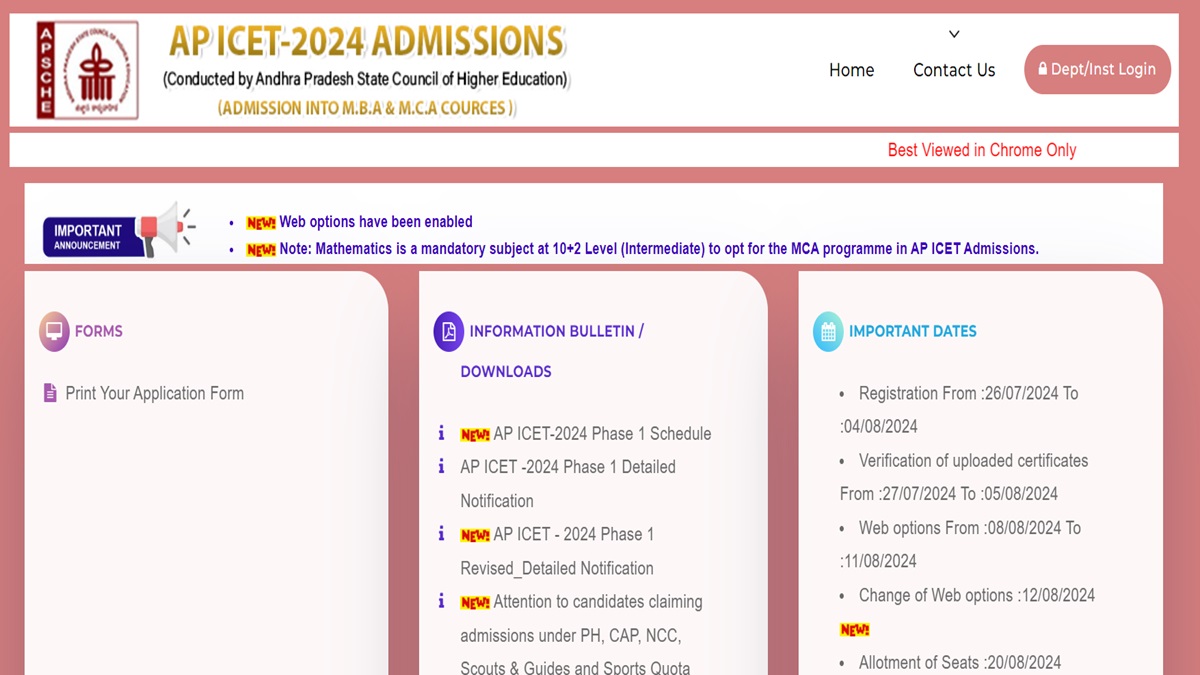Click 'Allotment of Seats :20/08/2024' entry
The width and height of the screenshot is (1200, 675).
click(960, 662)
